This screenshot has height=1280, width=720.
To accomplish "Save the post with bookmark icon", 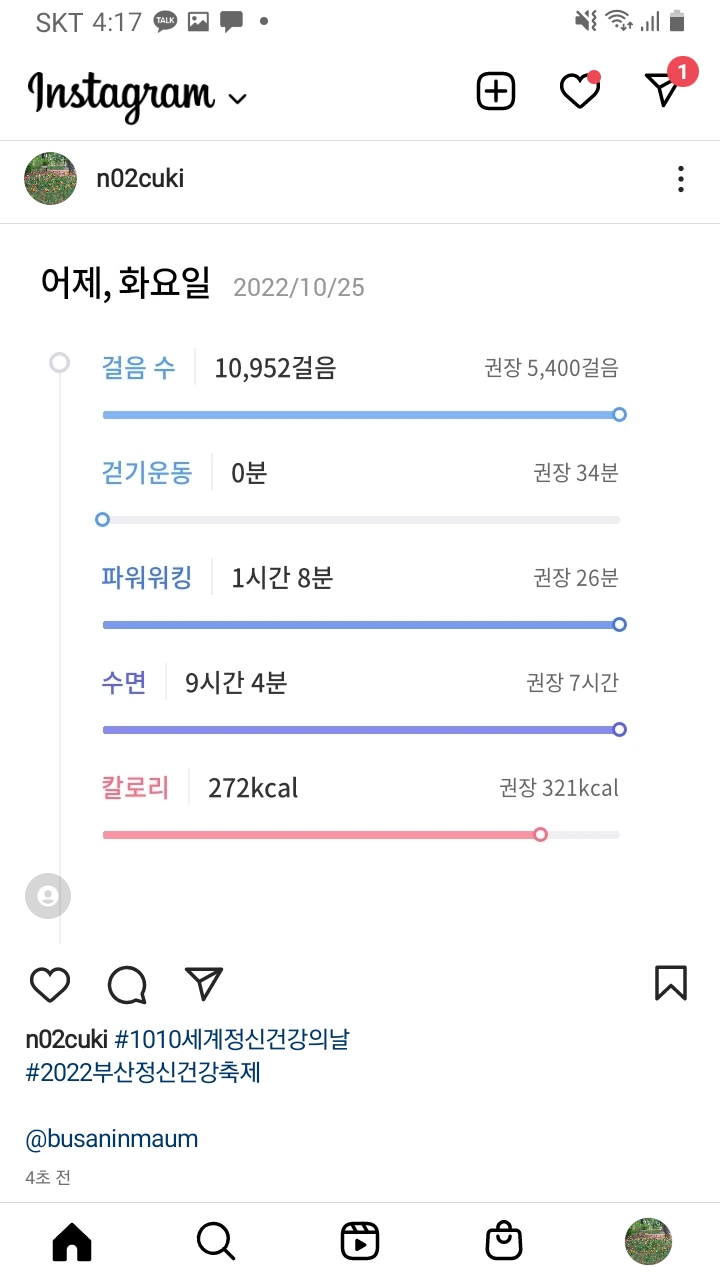I will pos(671,983).
